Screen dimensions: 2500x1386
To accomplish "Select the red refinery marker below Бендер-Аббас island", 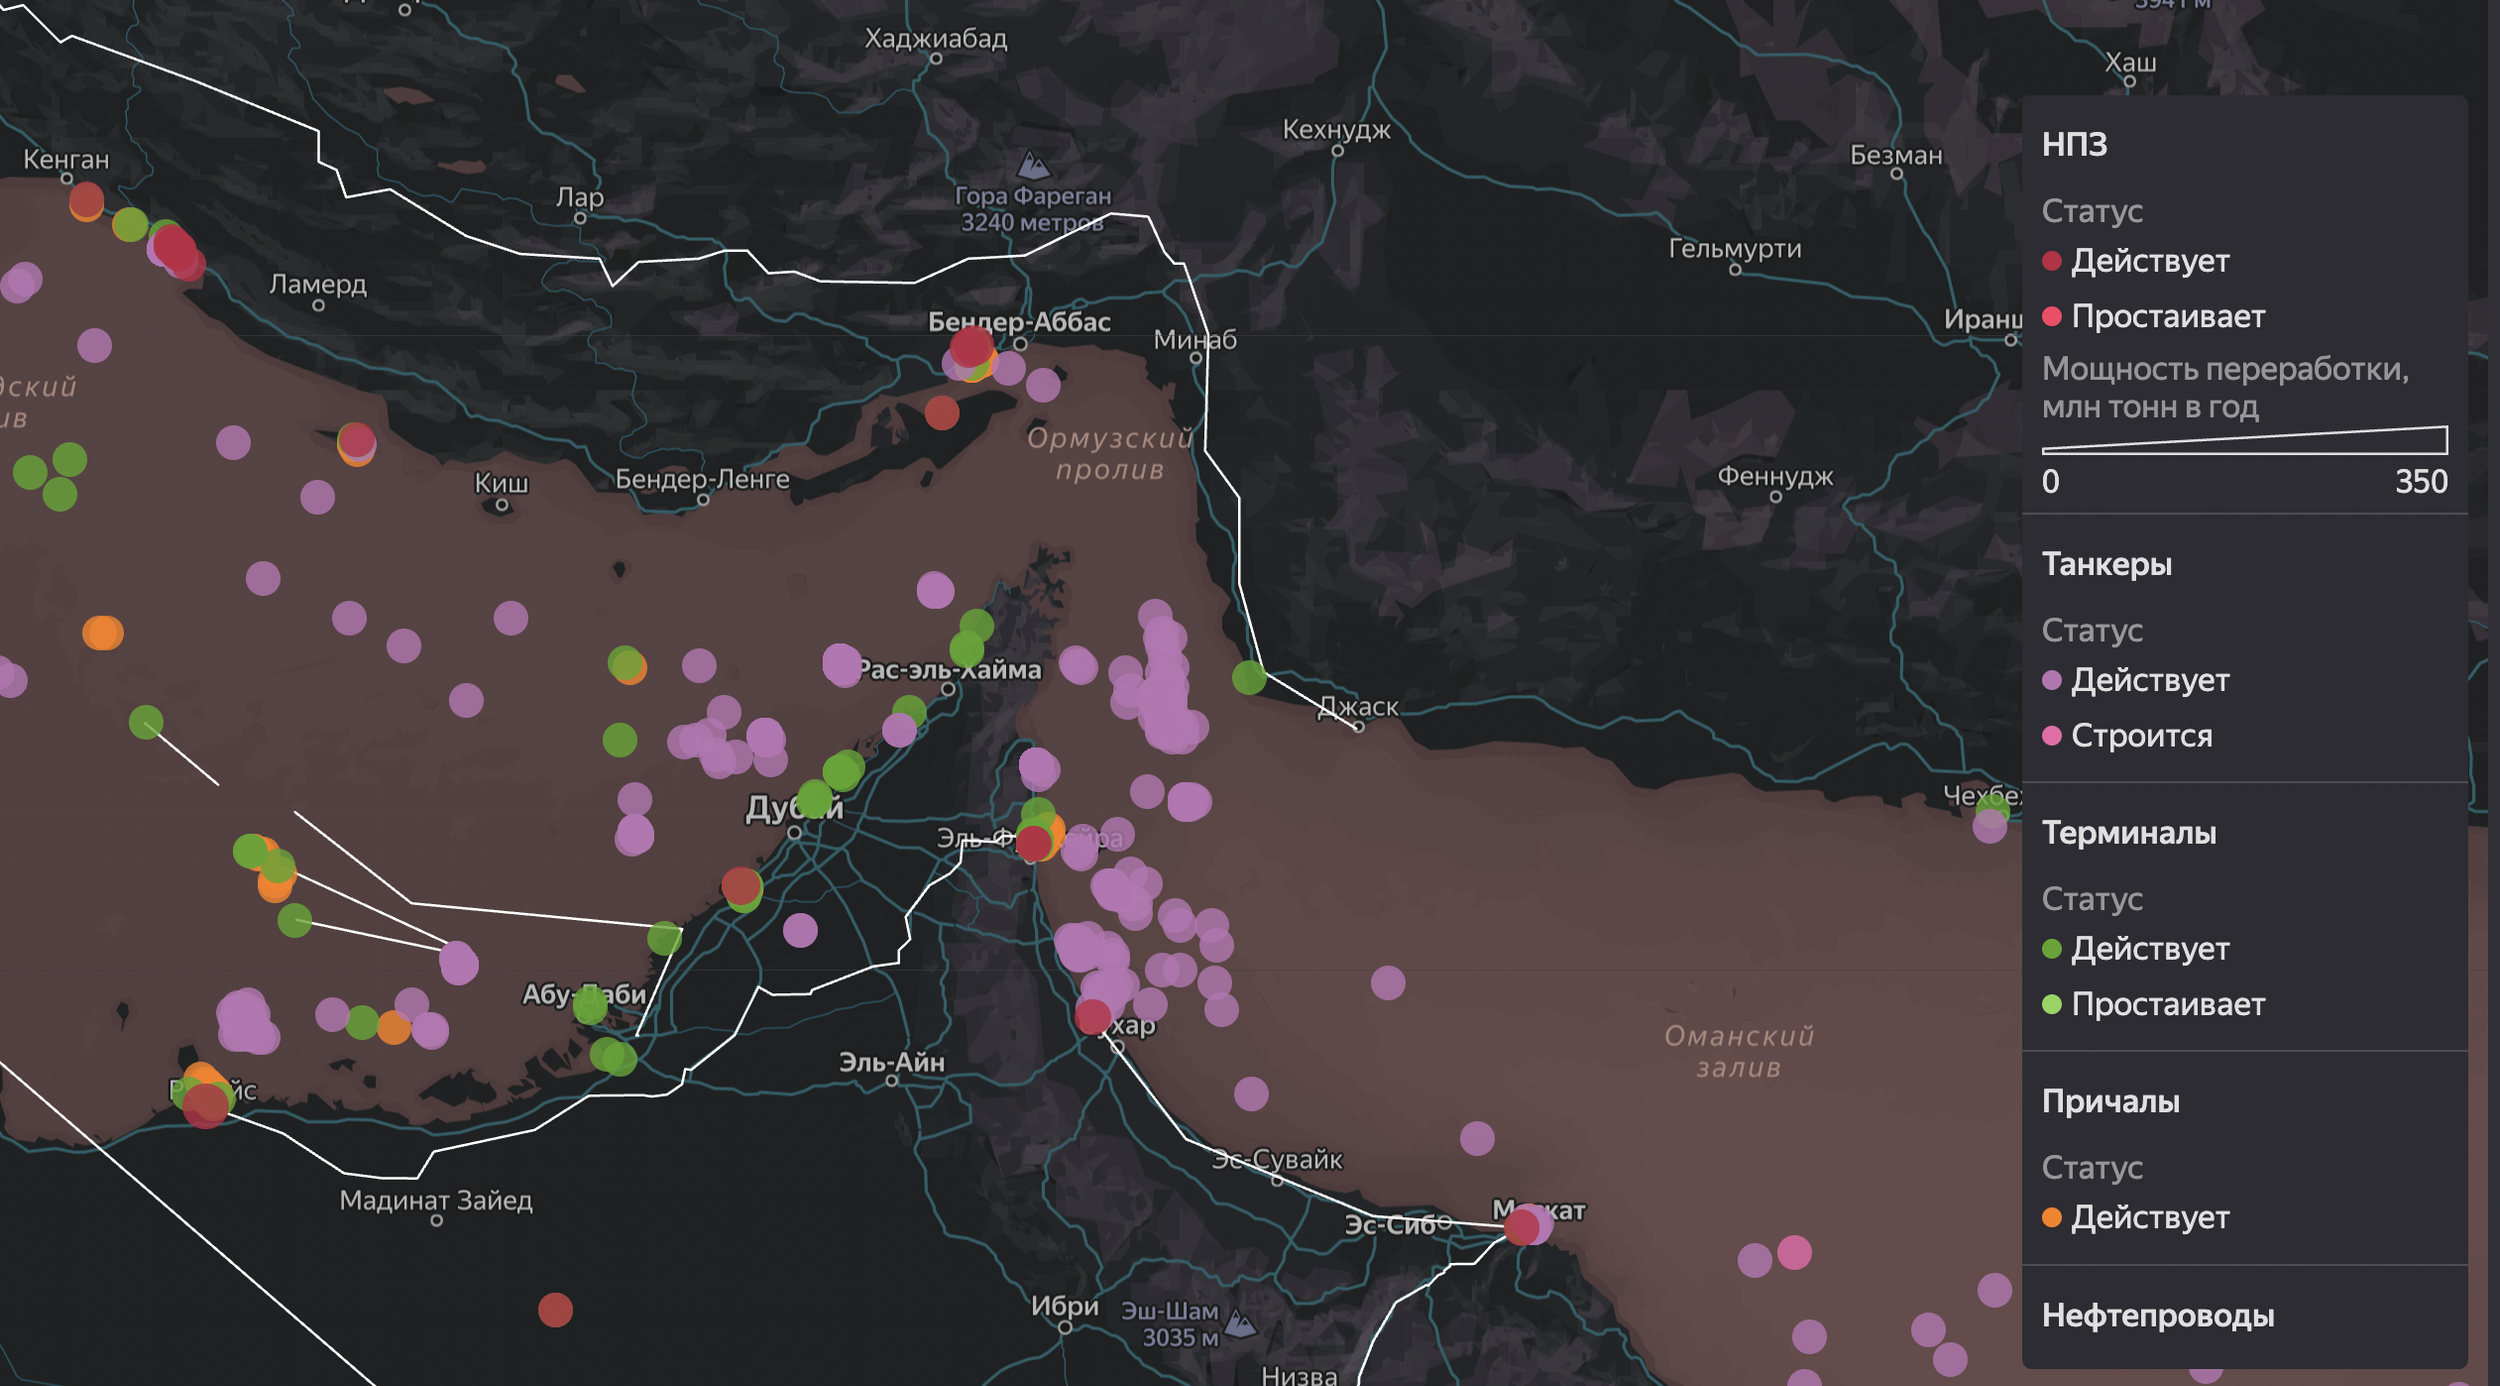I will pos(941,412).
